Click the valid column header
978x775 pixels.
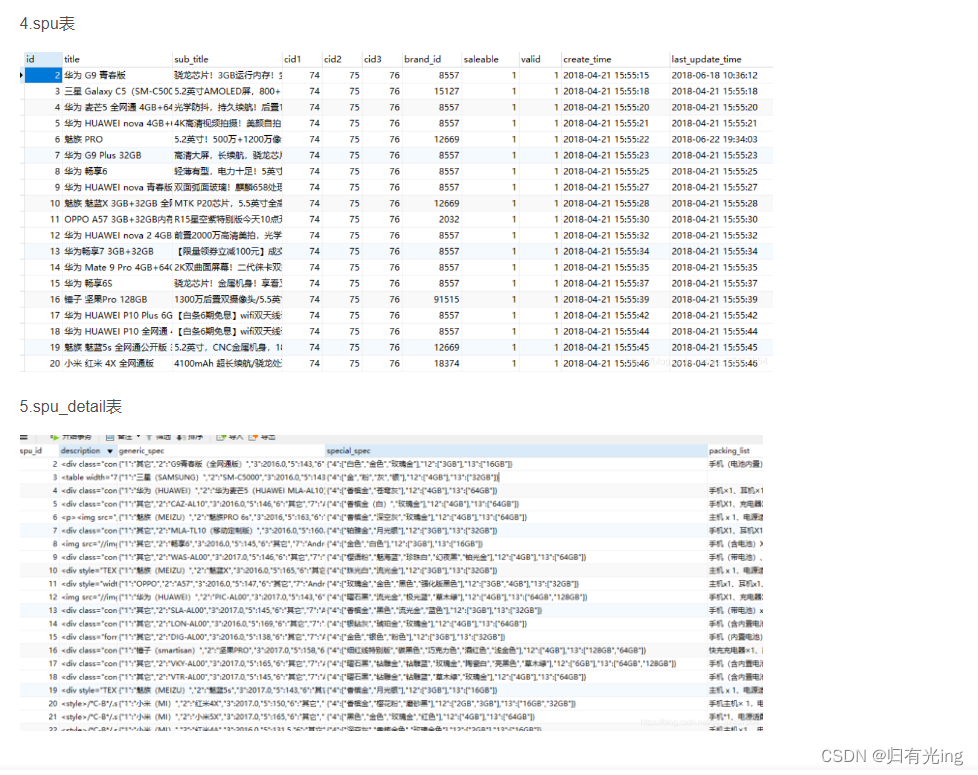540,59
